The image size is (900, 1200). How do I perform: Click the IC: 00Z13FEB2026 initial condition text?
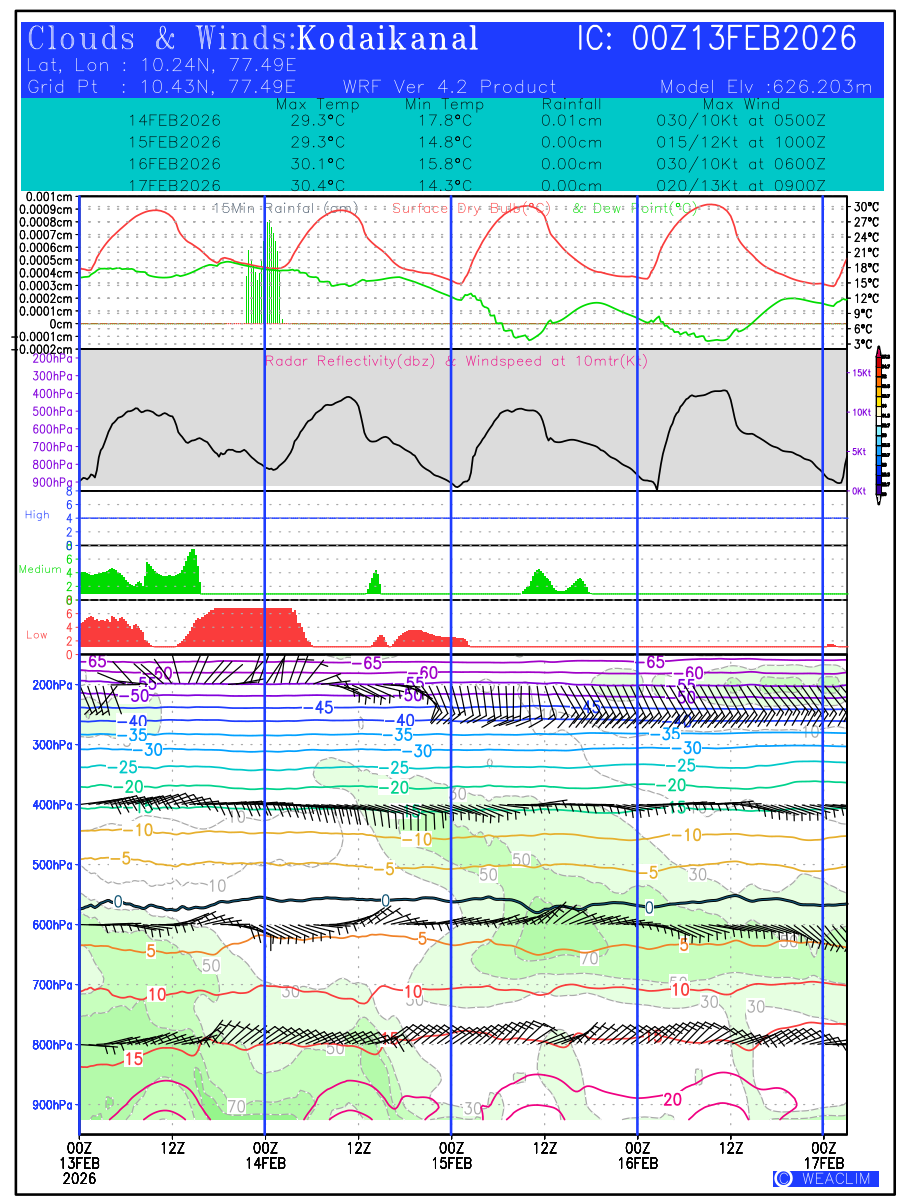point(717,39)
